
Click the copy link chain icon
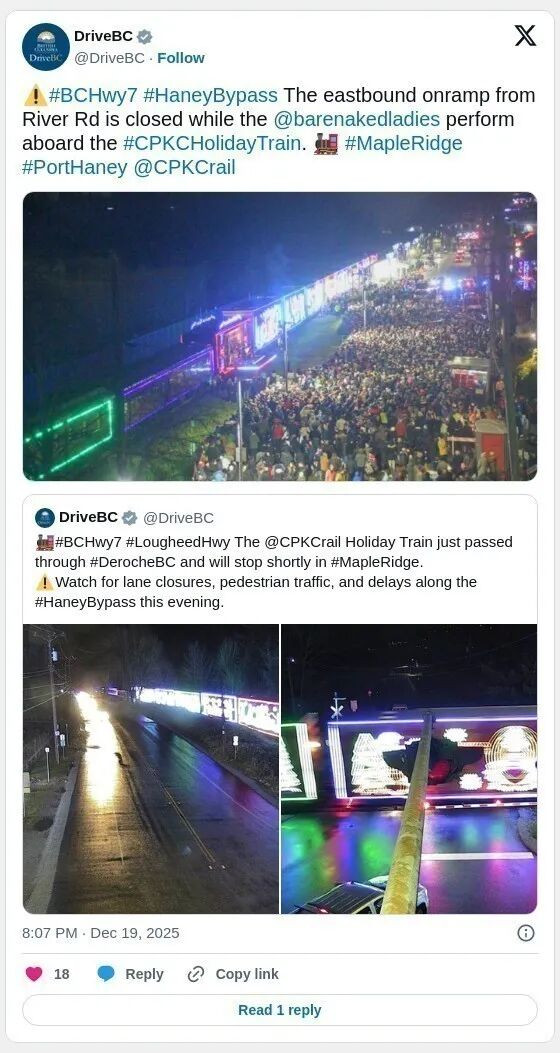[x=195, y=974]
